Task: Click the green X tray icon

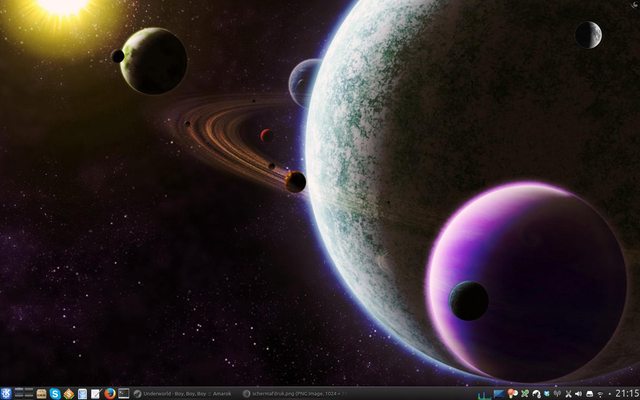Action: (525, 394)
